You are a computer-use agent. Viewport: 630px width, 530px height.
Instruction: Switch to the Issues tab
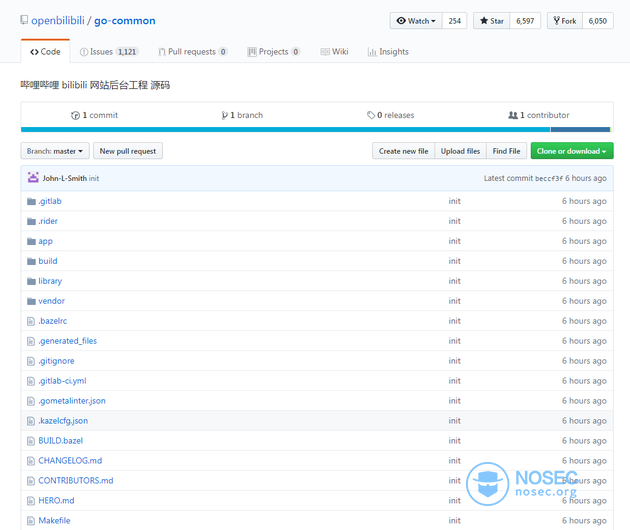point(109,52)
